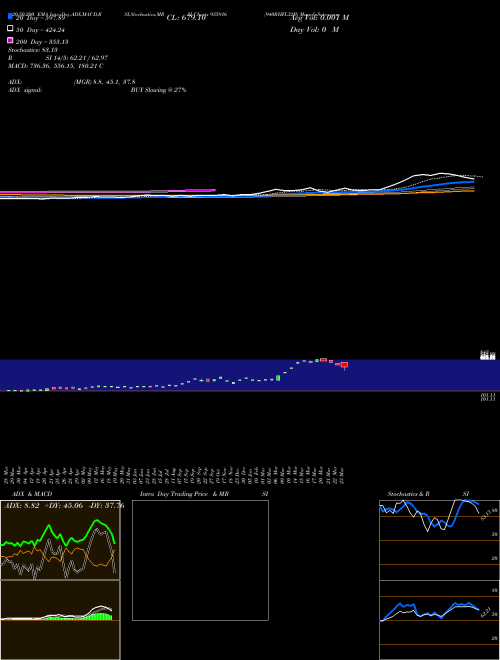This screenshot has height=660, width=500.
Task: Click the 'MACD:' values line
Action: tap(56, 66)
